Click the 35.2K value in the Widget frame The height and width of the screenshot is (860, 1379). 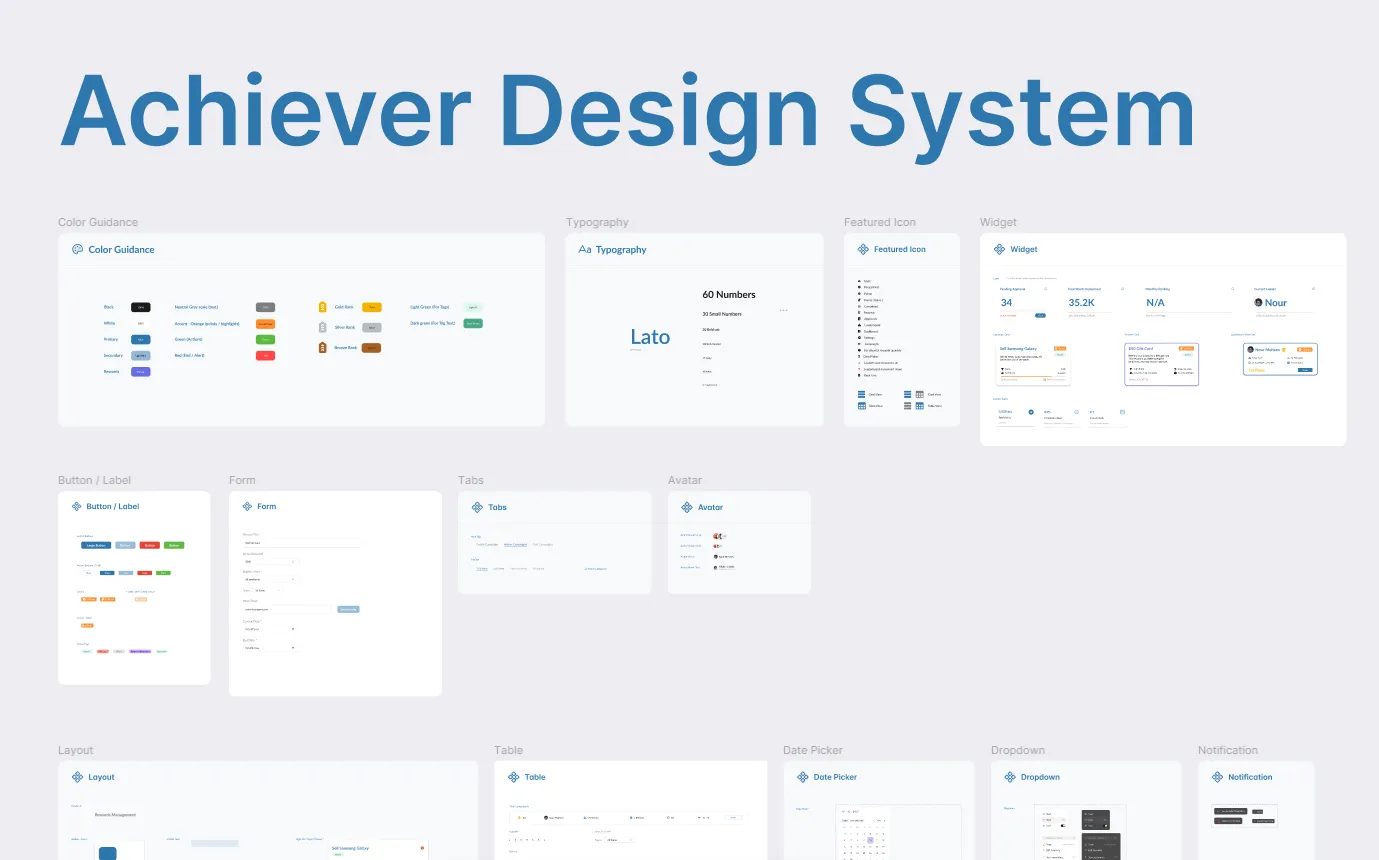pyautogui.click(x=1081, y=302)
